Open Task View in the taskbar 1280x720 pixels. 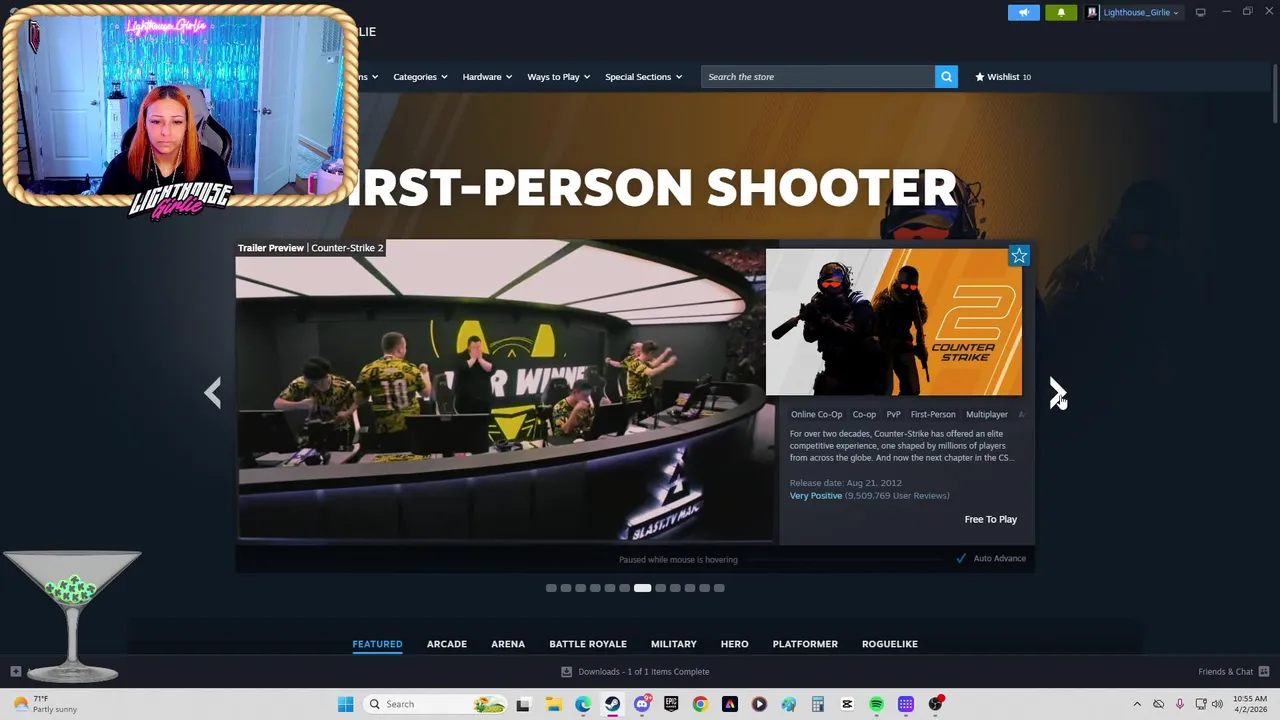(x=523, y=704)
